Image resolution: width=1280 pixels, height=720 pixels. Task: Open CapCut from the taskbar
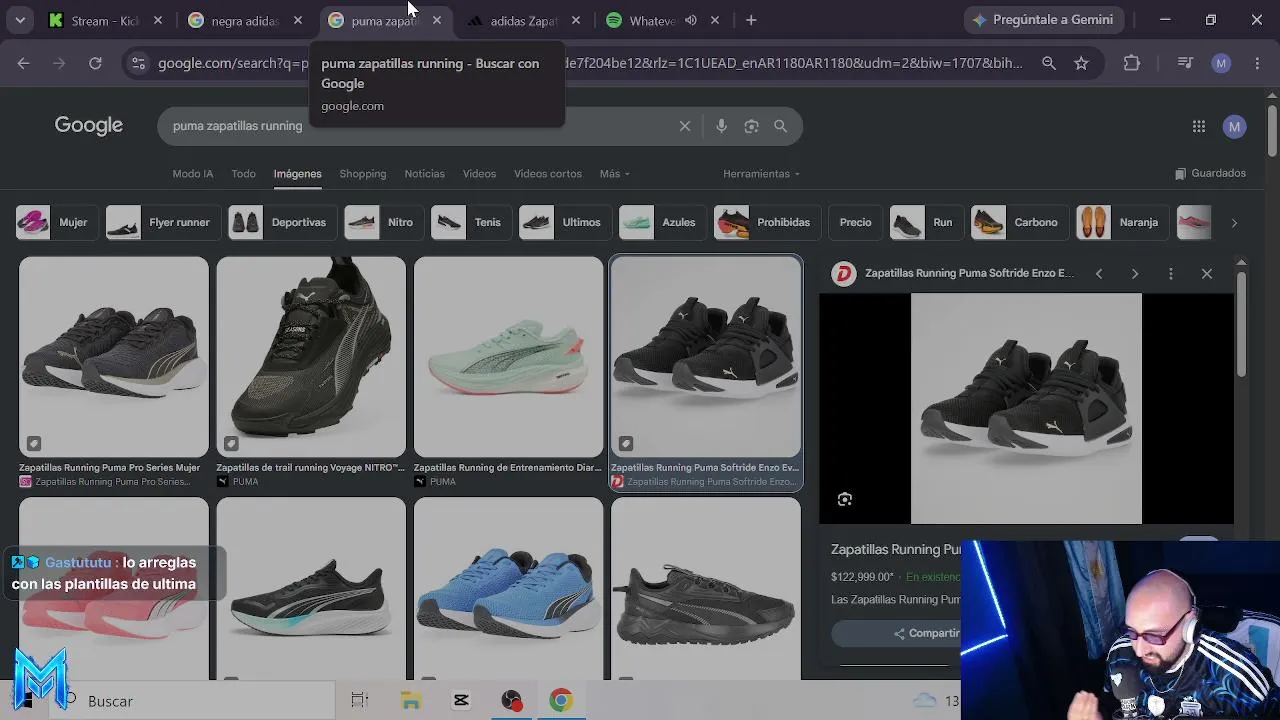[x=461, y=701]
